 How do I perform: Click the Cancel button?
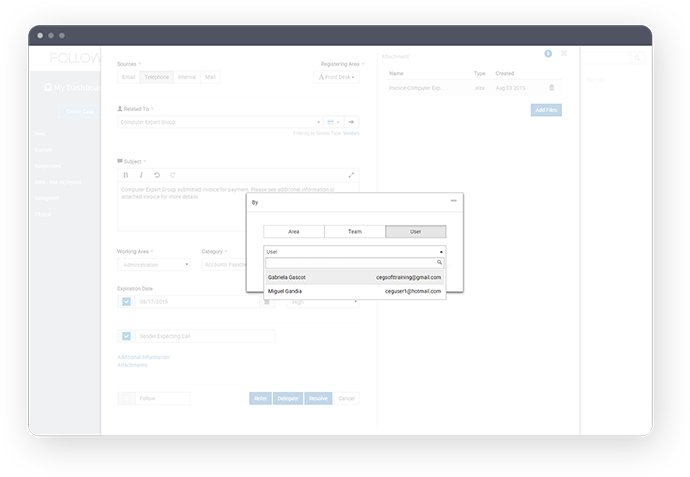pyautogui.click(x=346, y=398)
